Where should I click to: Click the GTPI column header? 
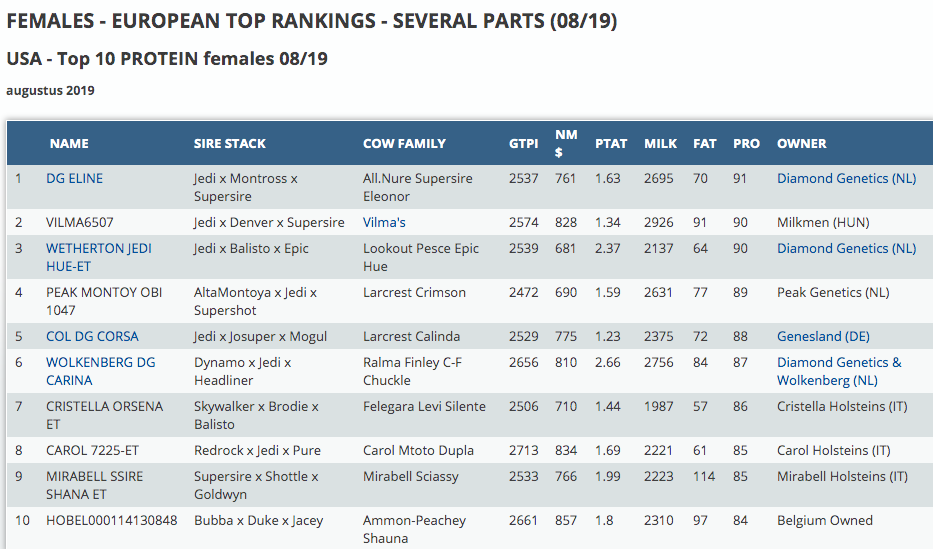pos(523,143)
